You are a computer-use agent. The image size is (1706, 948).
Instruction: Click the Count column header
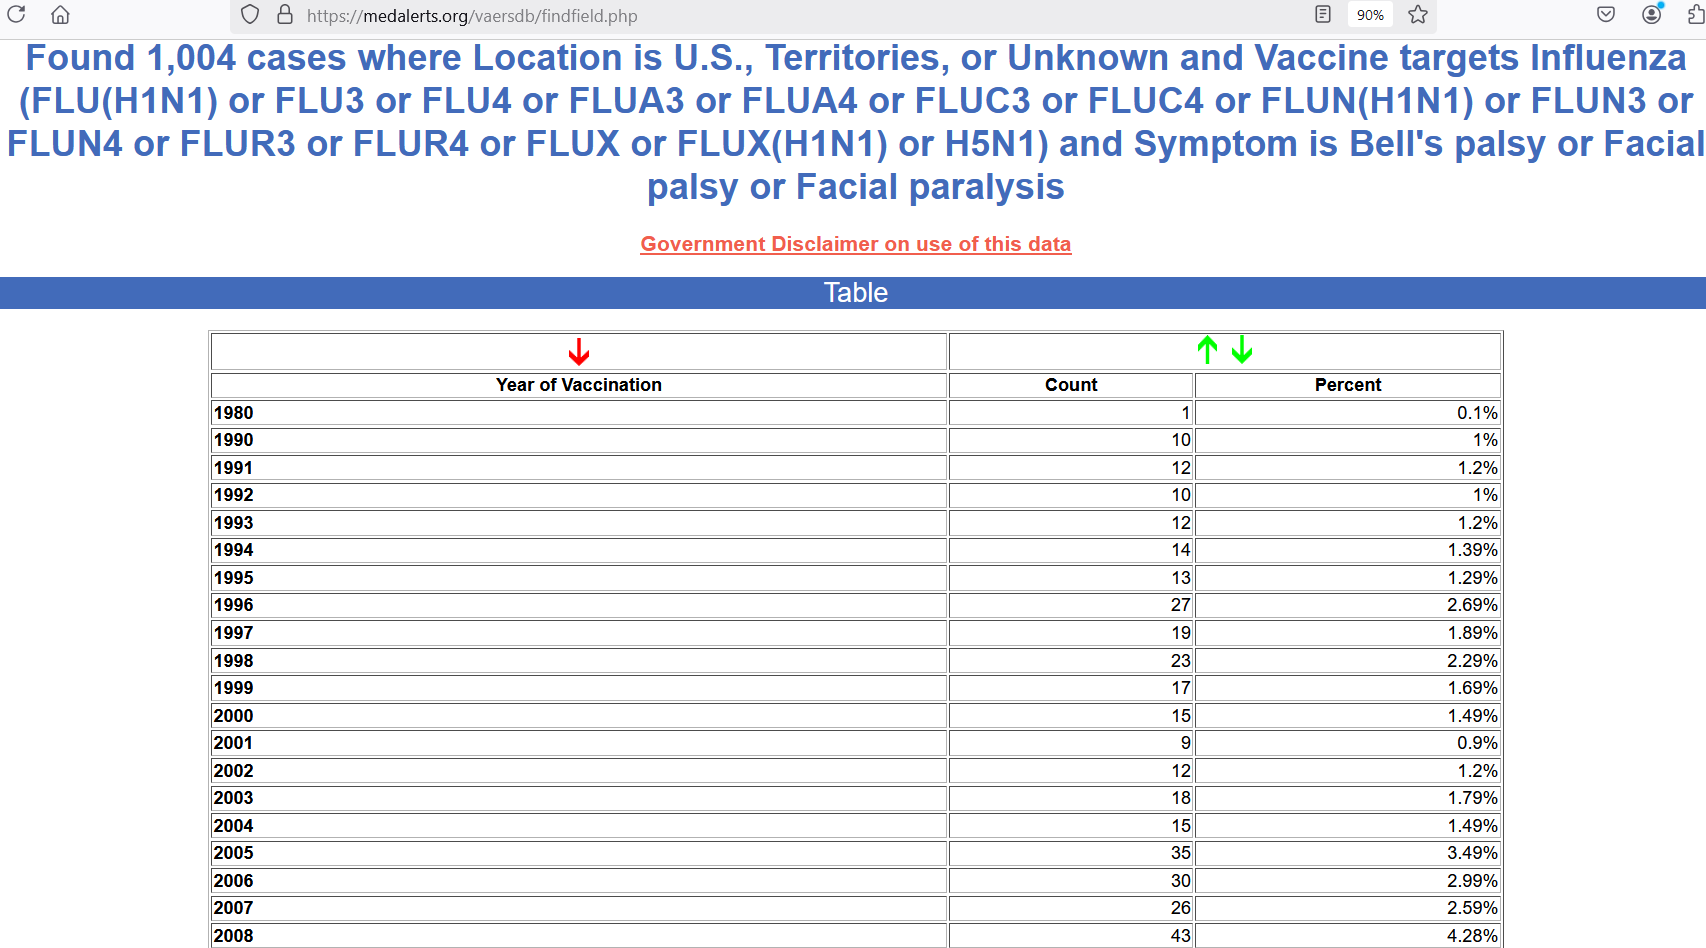pyautogui.click(x=1071, y=385)
